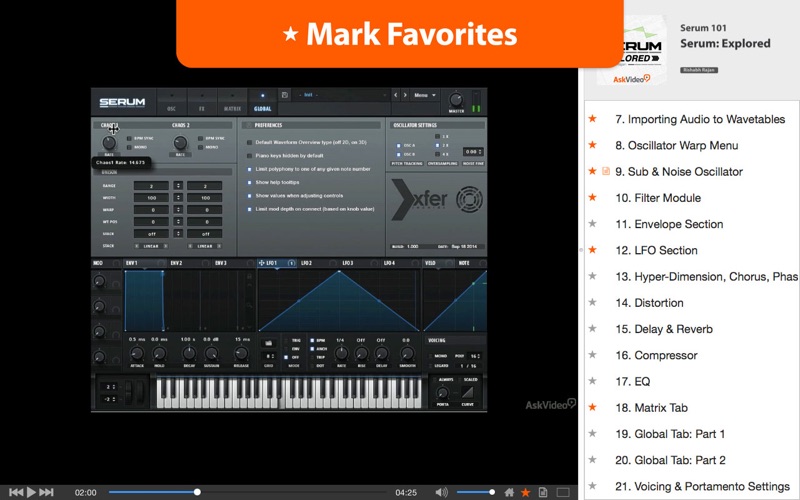Click the Chaos 2 Rate knob
800x500 pixels.
pyautogui.click(x=180, y=142)
